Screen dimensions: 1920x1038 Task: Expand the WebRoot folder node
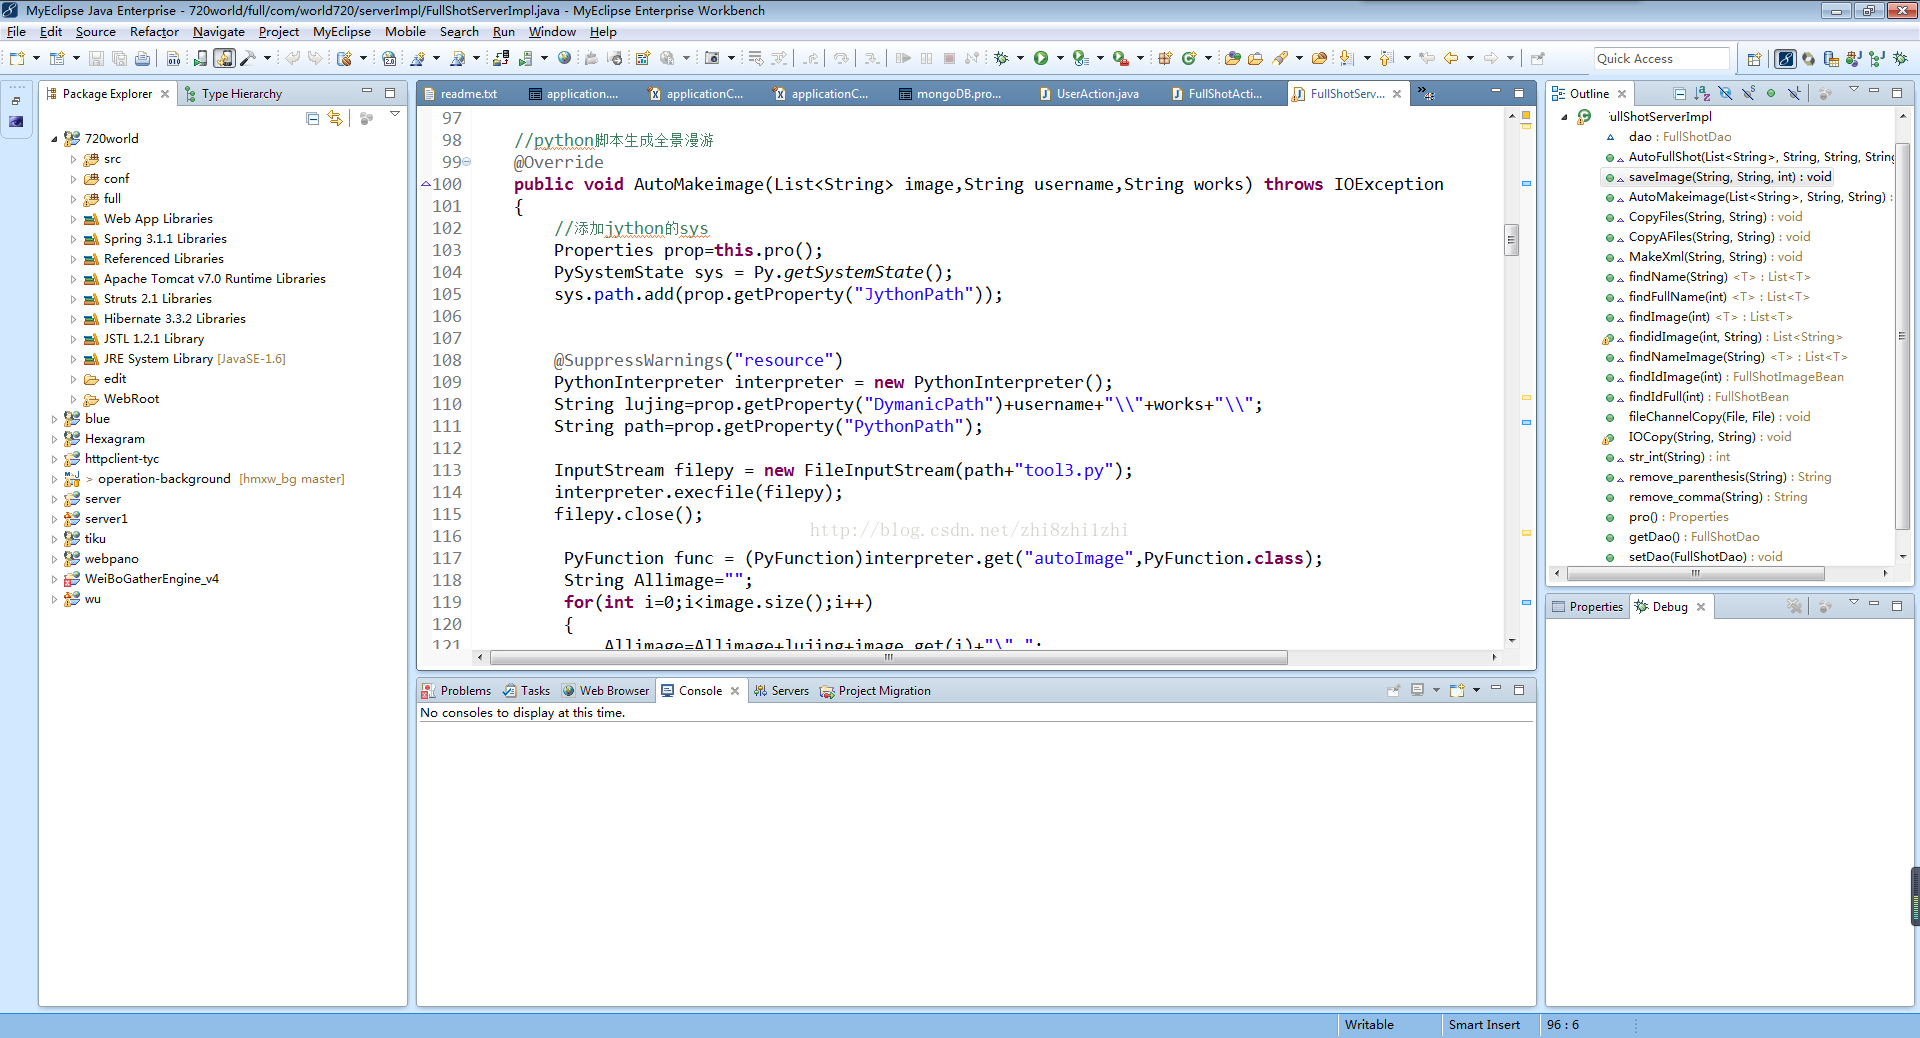73,399
